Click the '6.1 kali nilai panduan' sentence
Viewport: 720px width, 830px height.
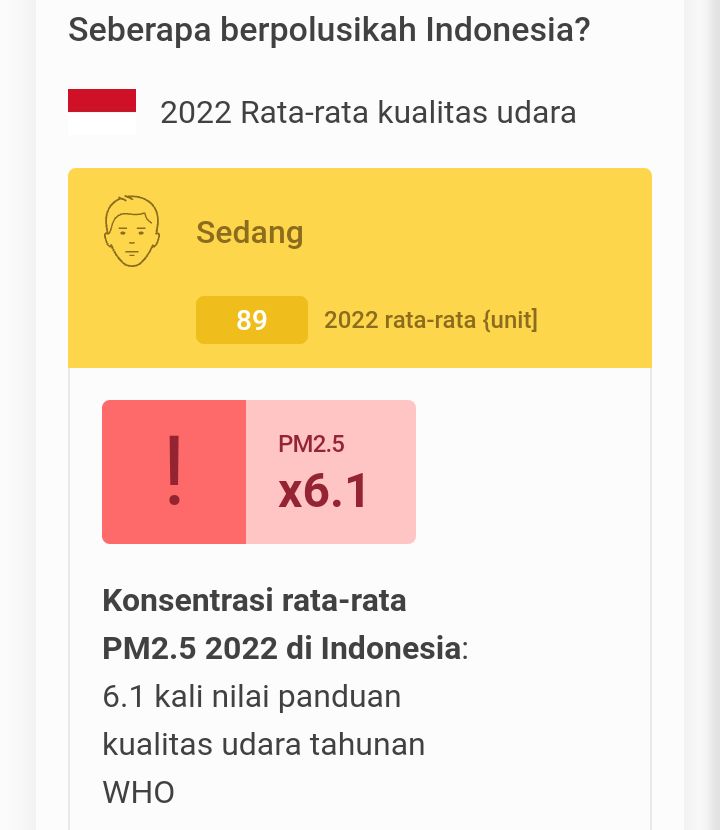(251, 696)
